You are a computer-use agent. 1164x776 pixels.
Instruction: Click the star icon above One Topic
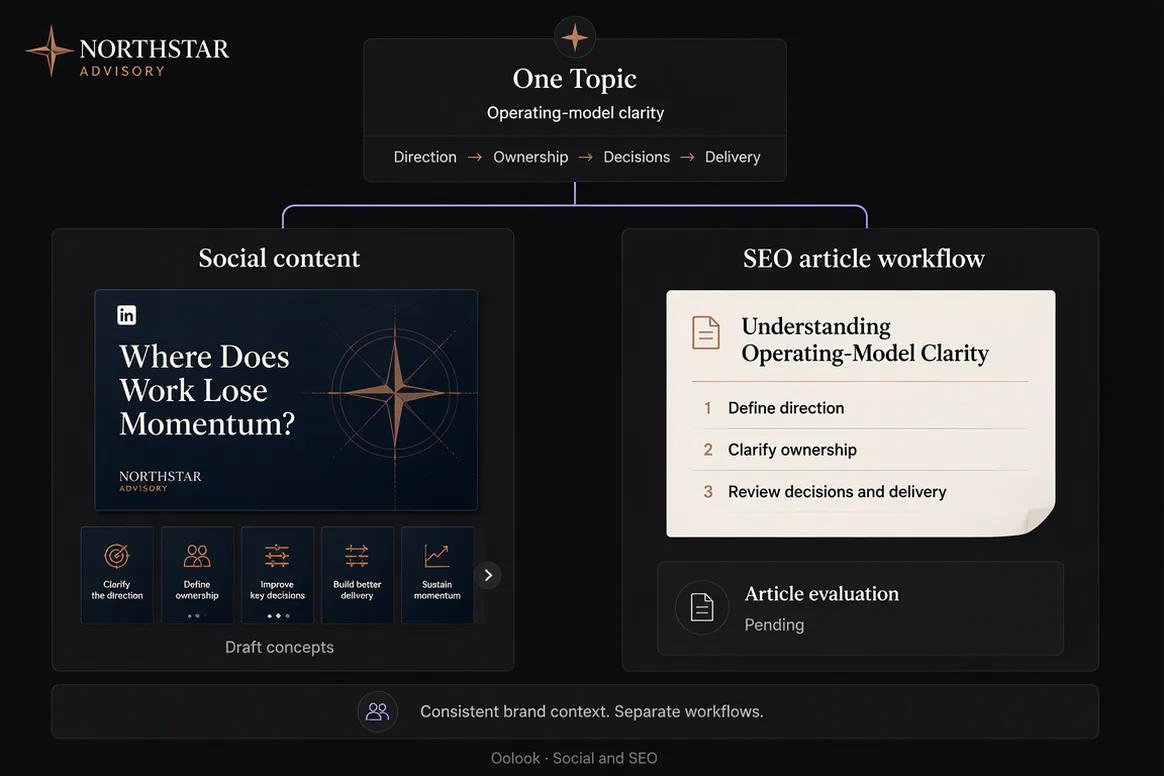575,37
